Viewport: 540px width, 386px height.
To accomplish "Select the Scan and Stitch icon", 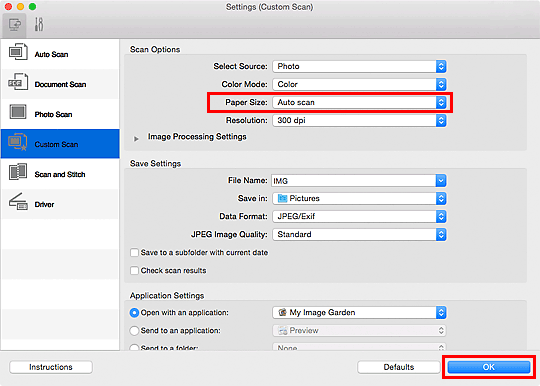I will click(18, 172).
